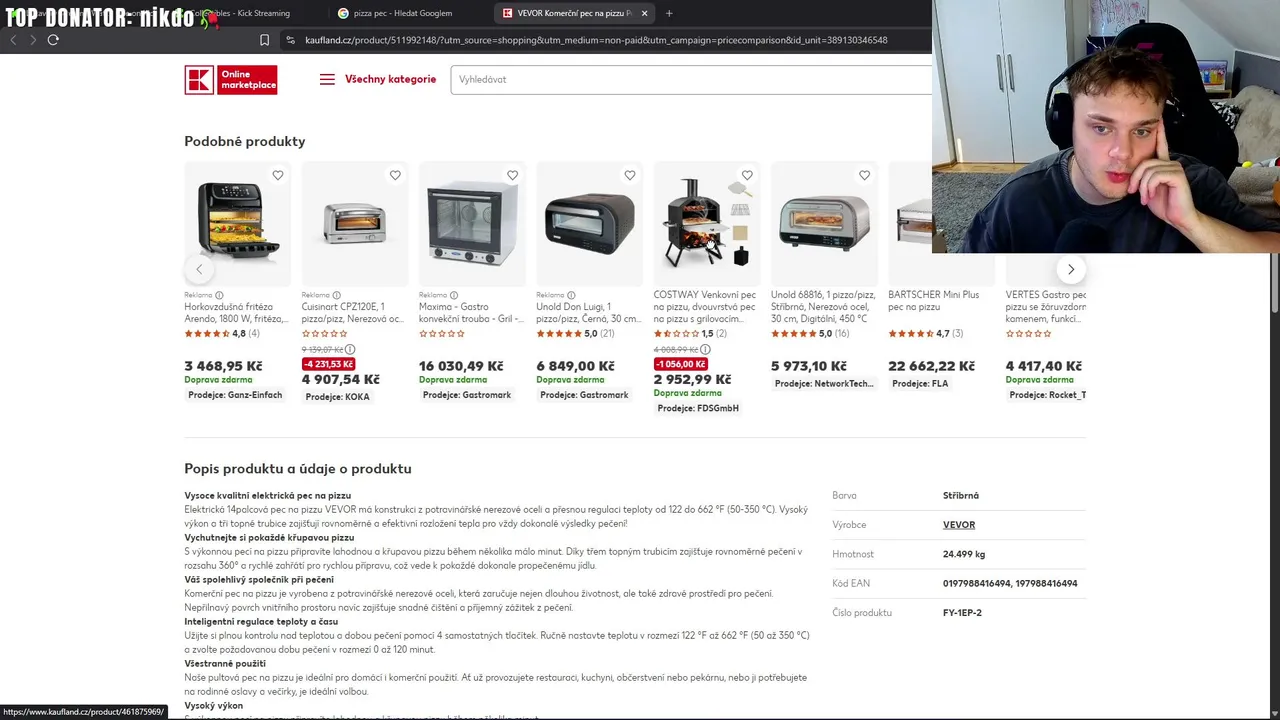Show previous similar products in carousel
This screenshot has width=1280, height=720.
tap(199, 269)
